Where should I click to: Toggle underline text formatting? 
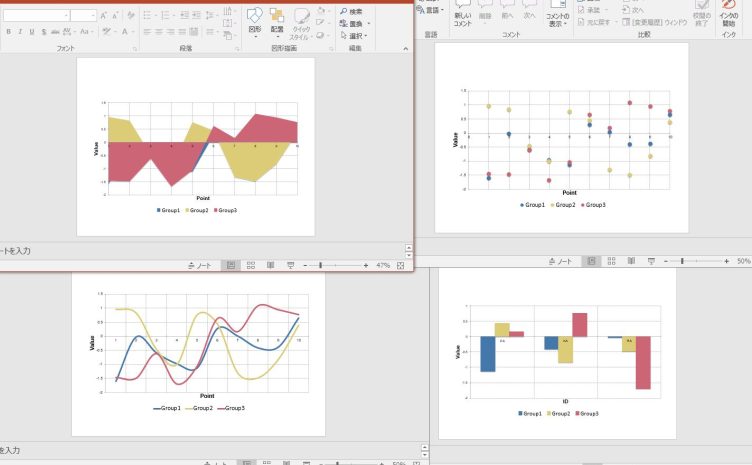point(31,32)
